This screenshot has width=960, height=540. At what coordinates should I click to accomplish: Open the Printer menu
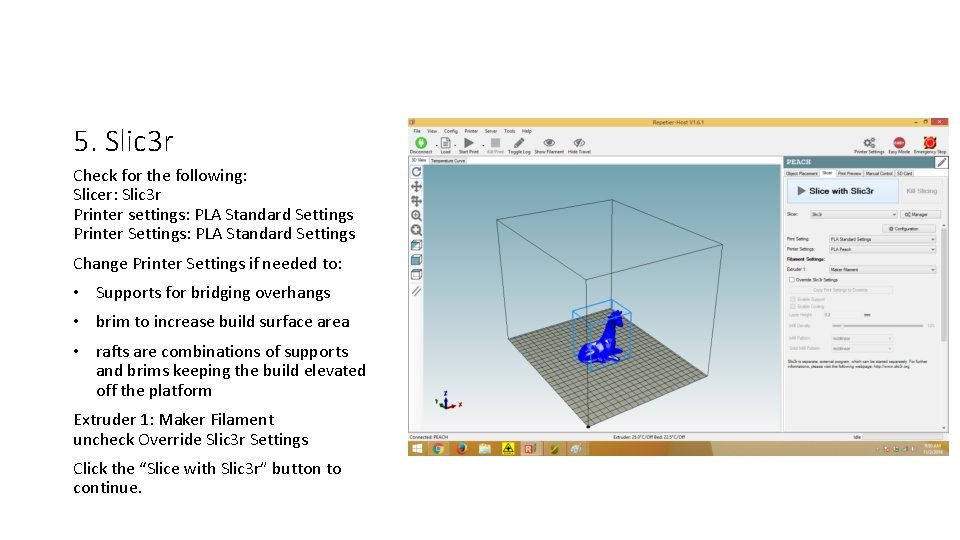(471, 131)
